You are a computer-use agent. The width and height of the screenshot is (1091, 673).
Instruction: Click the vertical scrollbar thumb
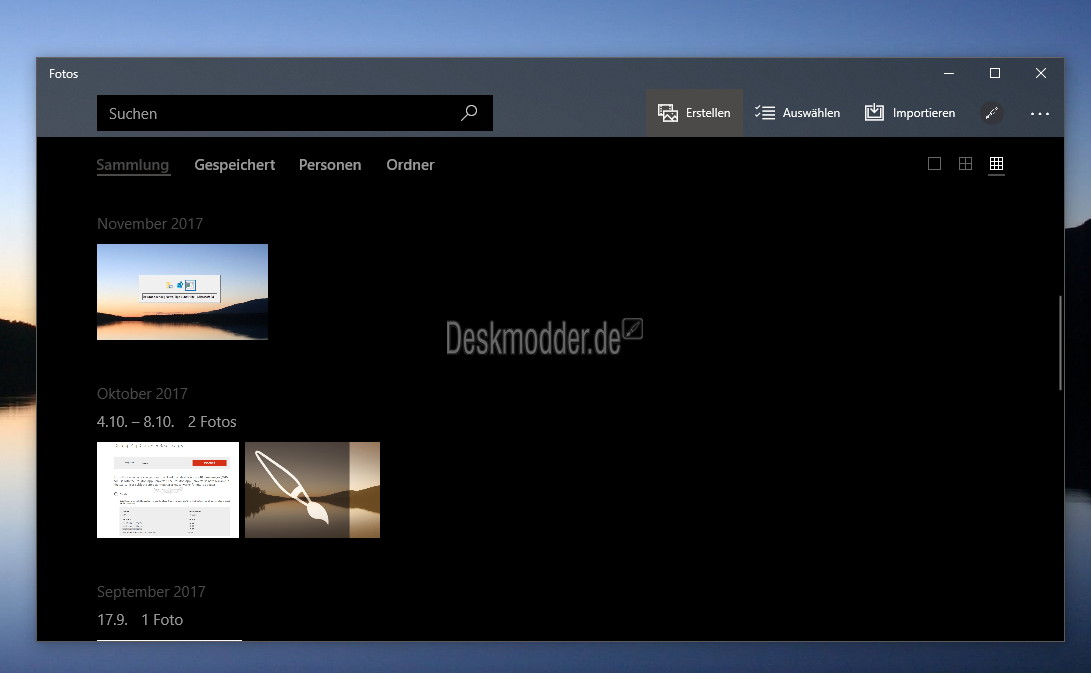click(1060, 343)
